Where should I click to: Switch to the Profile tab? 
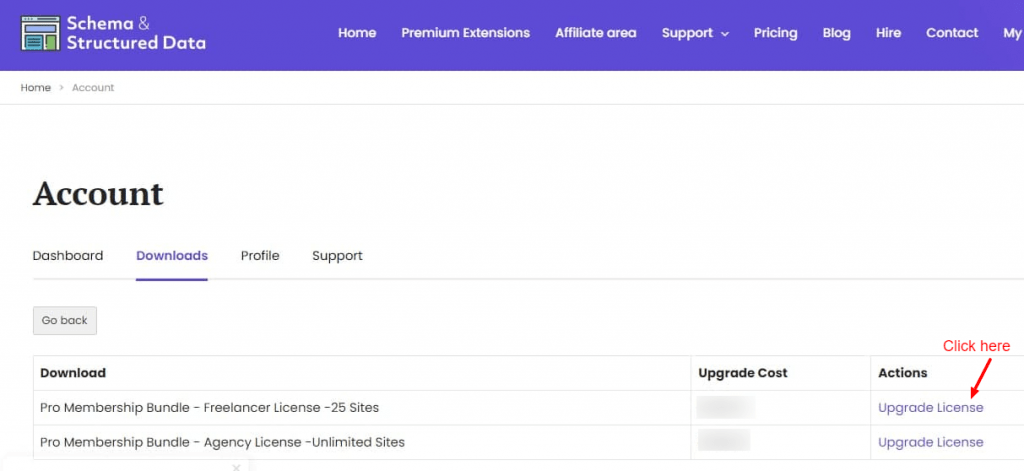pos(260,255)
